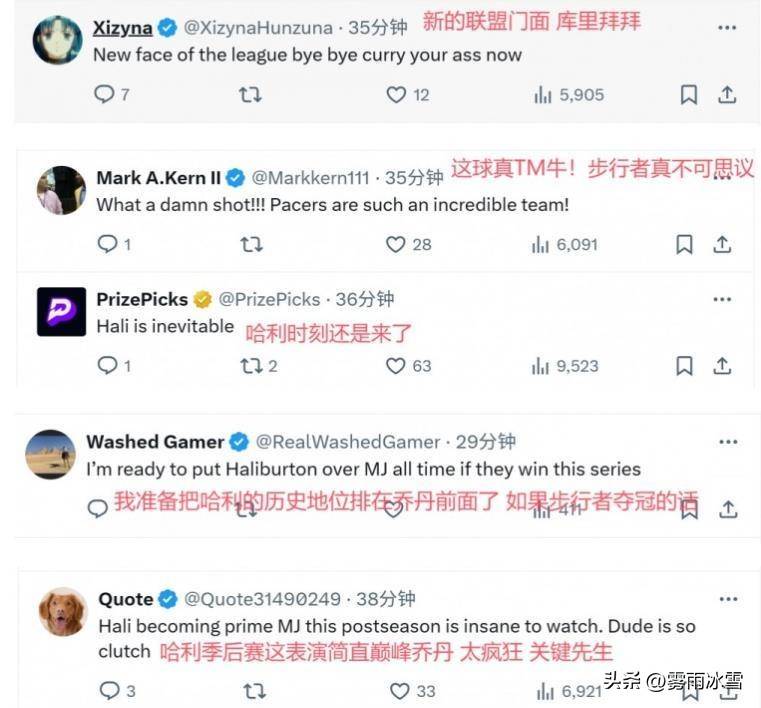The height and width of the screenshot is (708, 761).
Task: Share the Washed Gamer tweet
Action: point(728,509)
